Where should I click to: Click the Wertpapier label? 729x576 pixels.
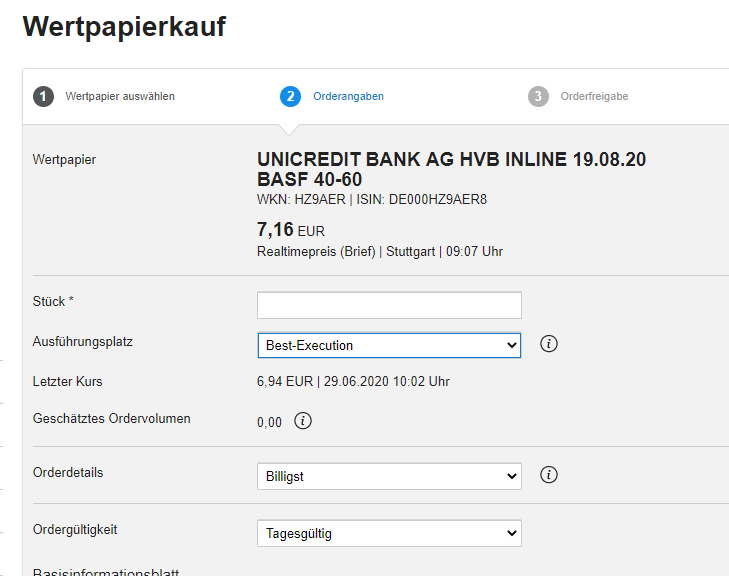(x=64, y=159)
